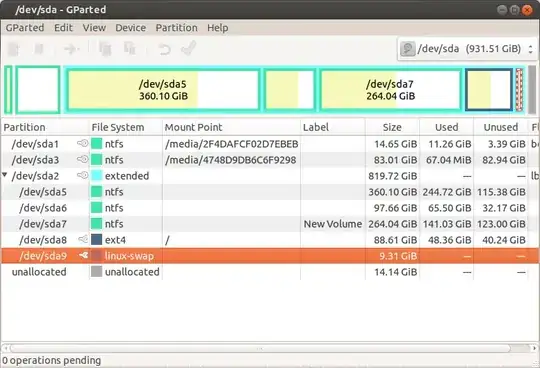Click the dark blue ext4 color swatch

pos(96,240)
